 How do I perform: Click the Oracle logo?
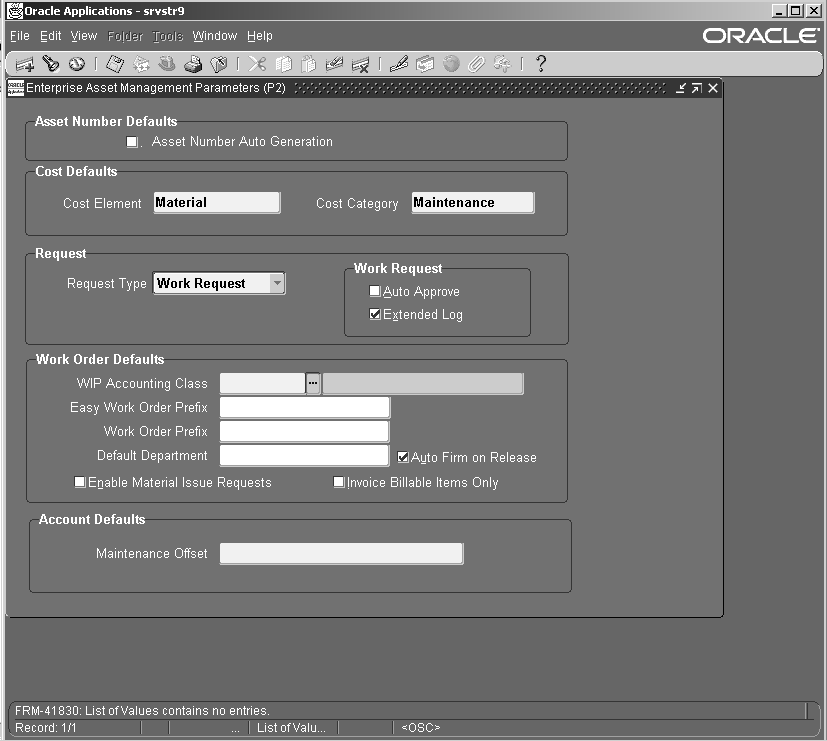(761, 36)
